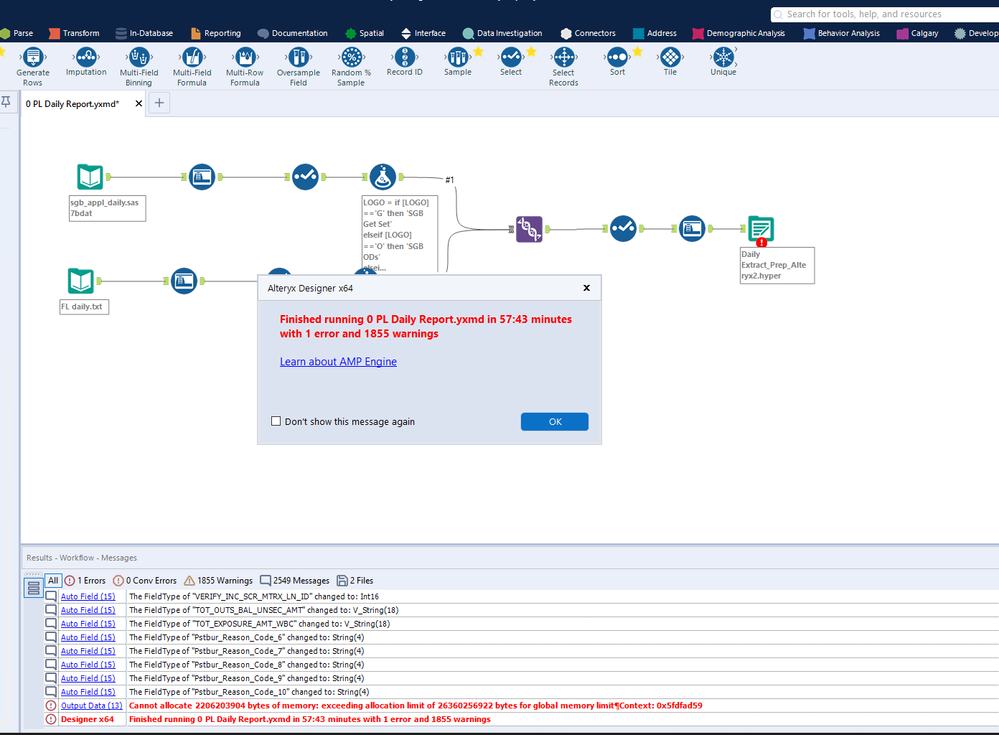Select the Multi-Row Formula tool
This screenshot has width=999, height=735.
[245, 66]
